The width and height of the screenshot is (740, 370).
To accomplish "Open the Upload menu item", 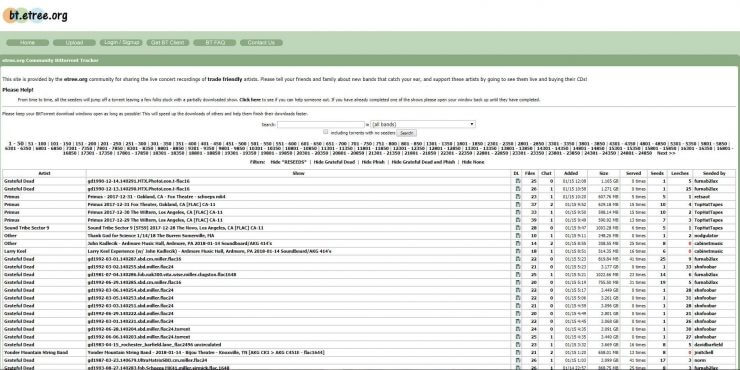I will (x=74, y=43).
